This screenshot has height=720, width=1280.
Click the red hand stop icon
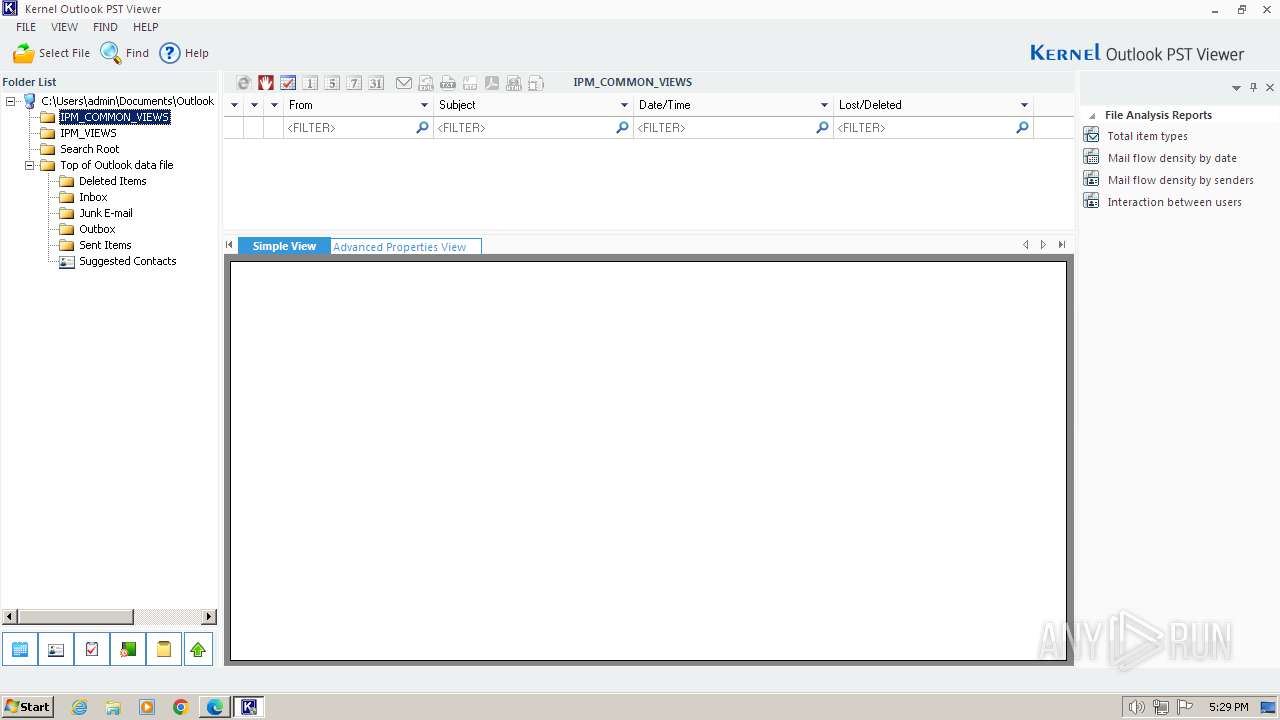tap(266, 83)
